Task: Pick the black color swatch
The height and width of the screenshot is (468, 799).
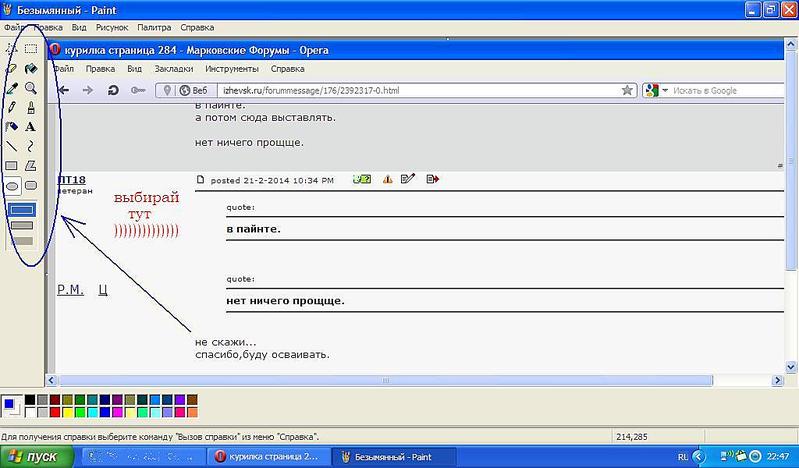Action: (x=30, y=400)
